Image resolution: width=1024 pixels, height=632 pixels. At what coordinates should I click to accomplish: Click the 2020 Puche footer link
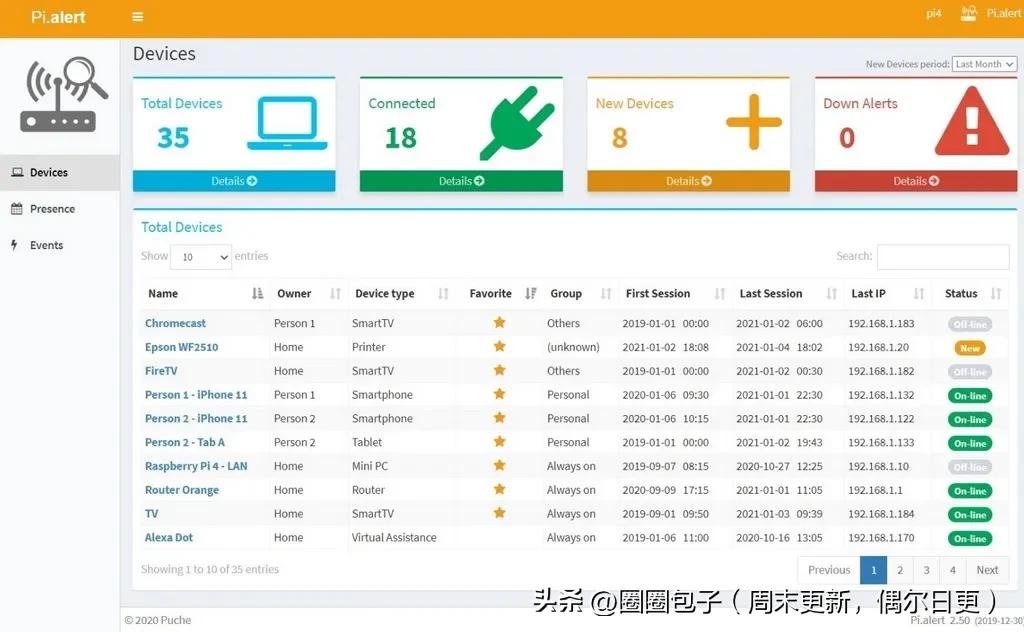[158, 620]
